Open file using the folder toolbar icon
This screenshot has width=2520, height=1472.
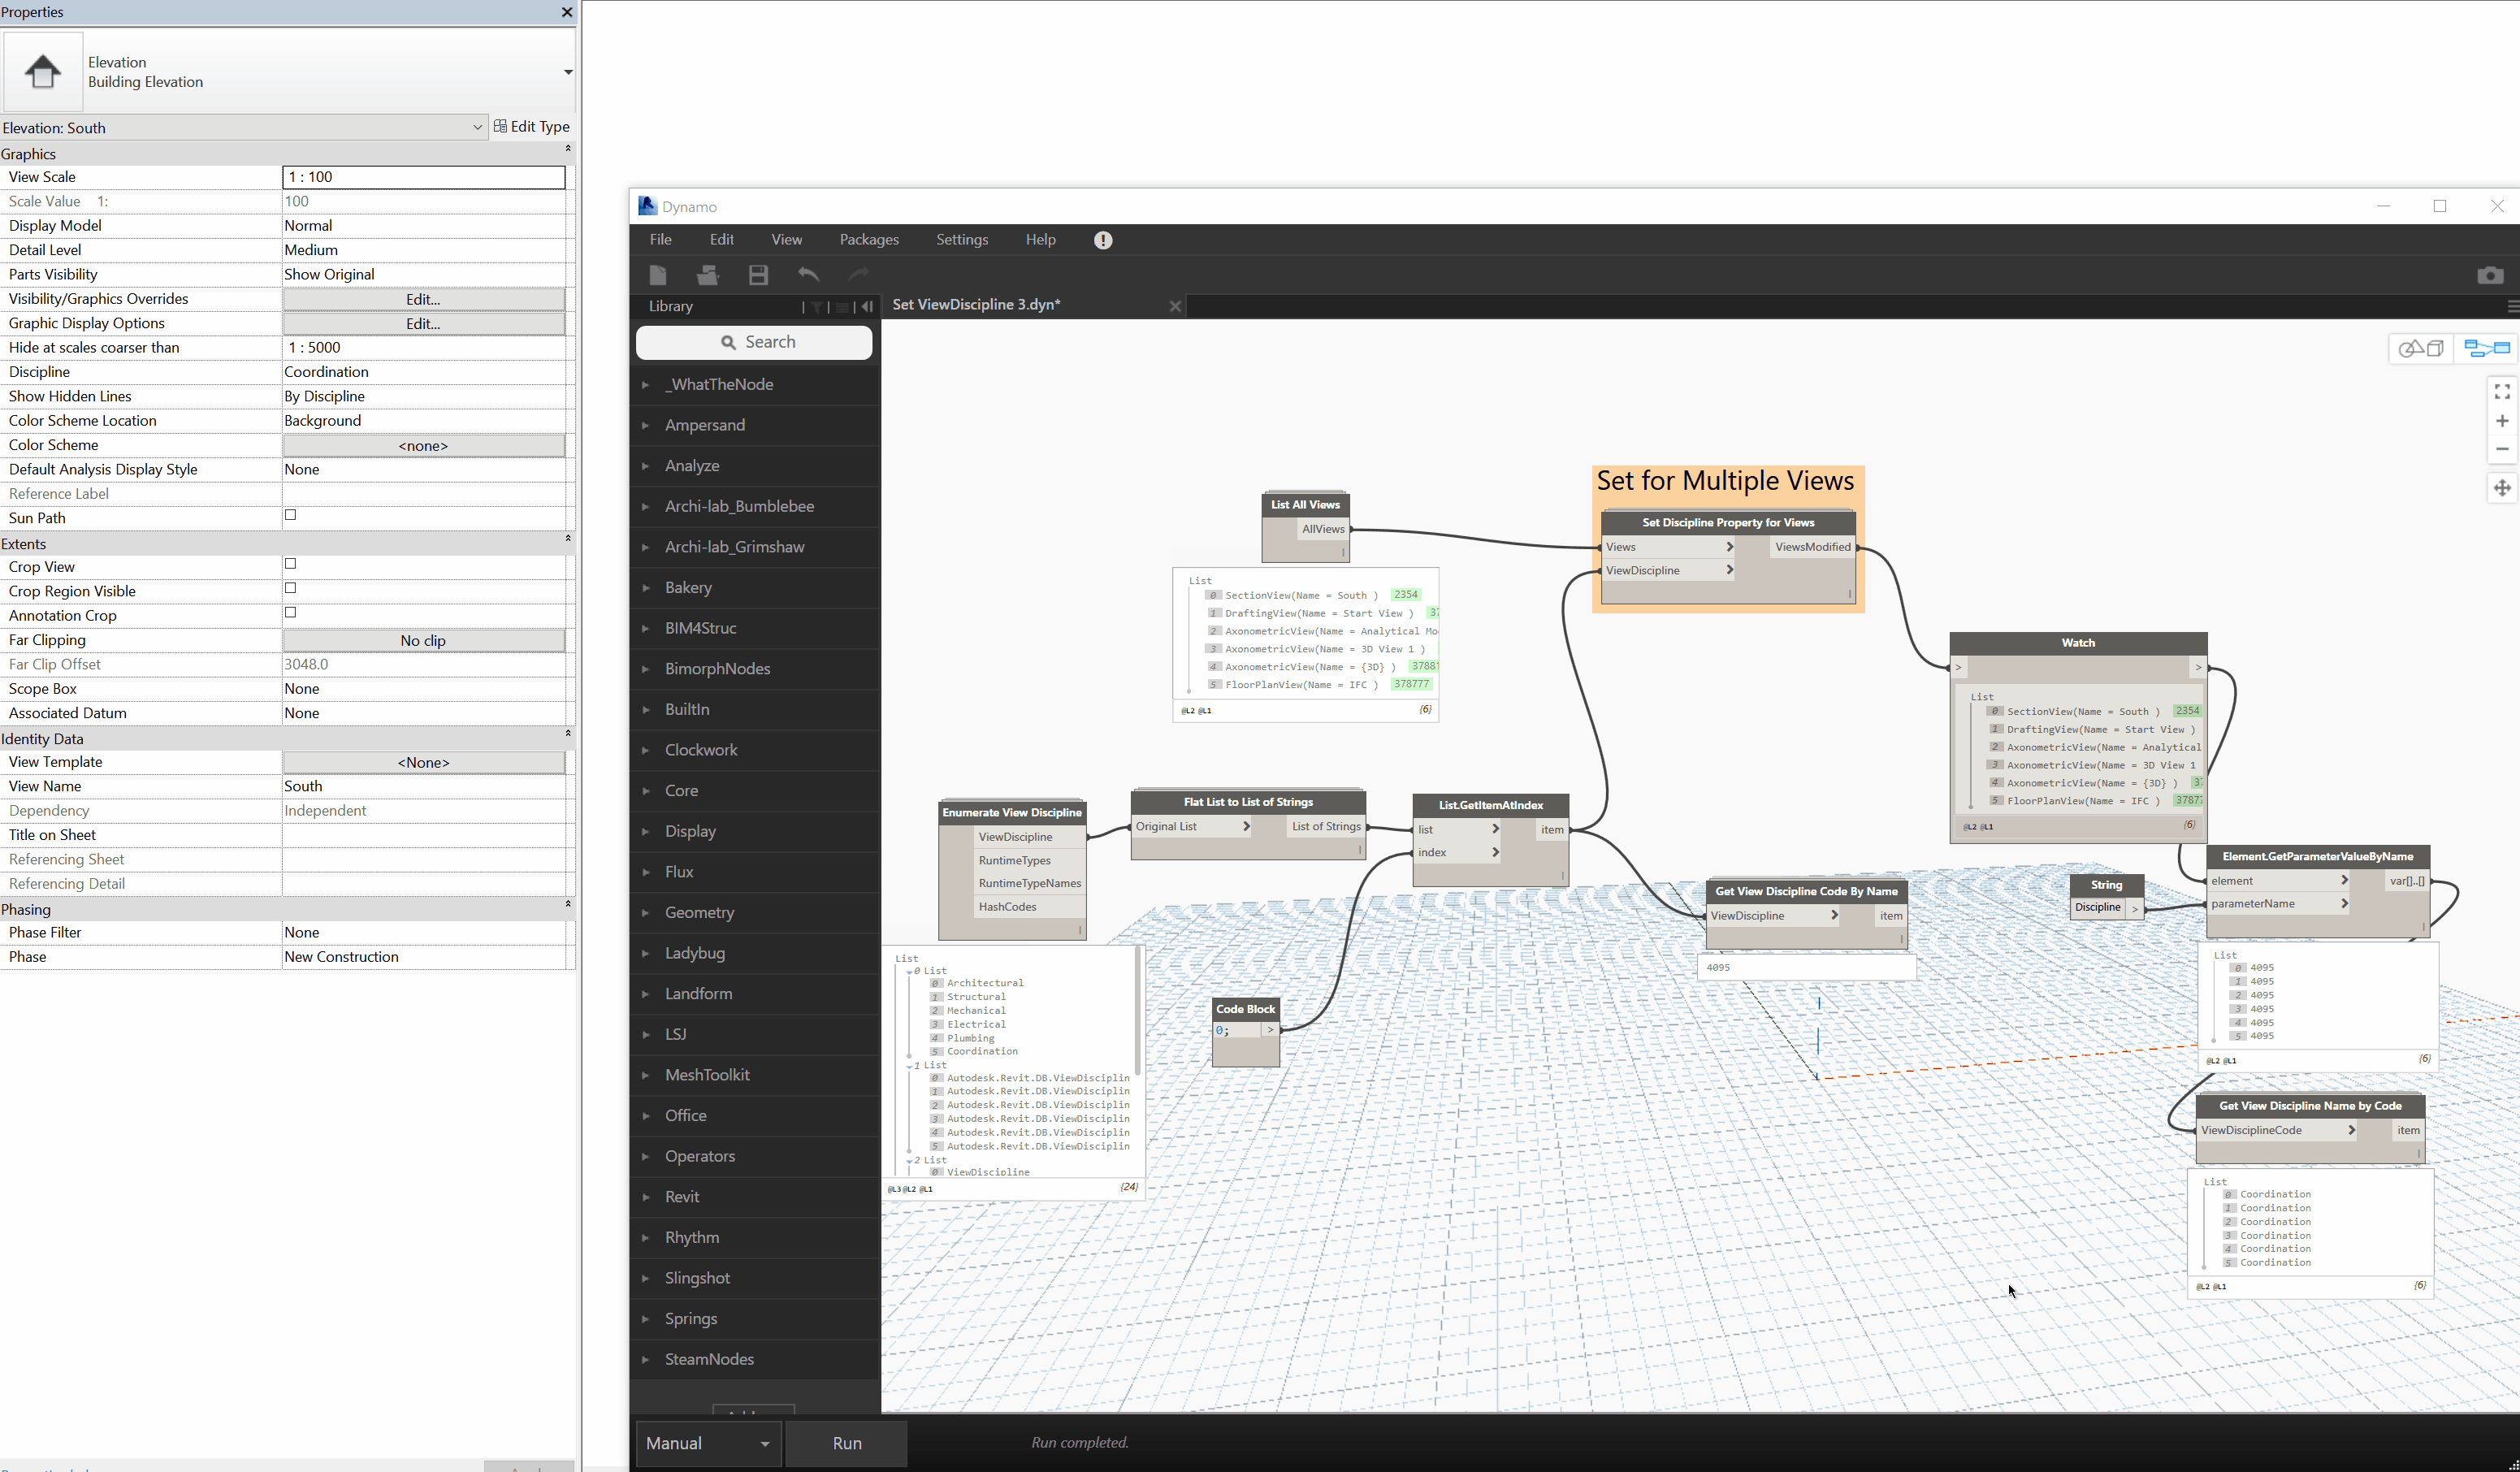708,275
